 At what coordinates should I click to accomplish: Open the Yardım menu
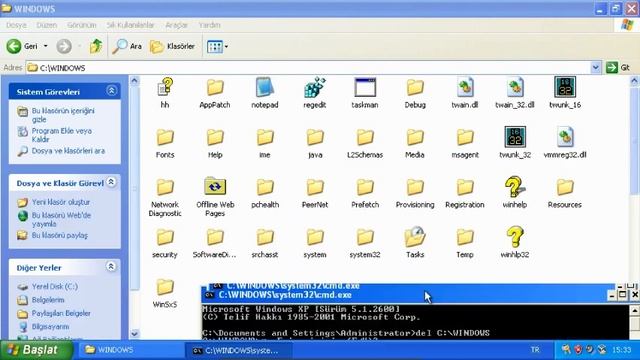tap(209, 25)
